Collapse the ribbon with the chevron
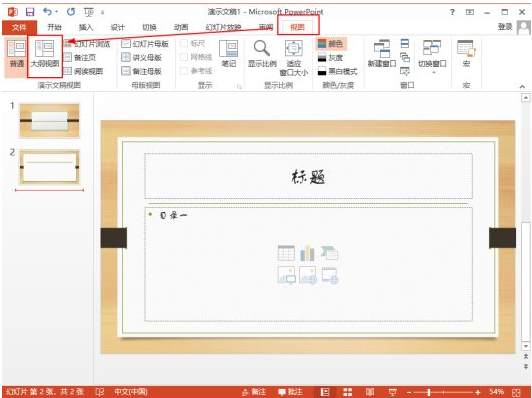532x398 pixels. 522,87
